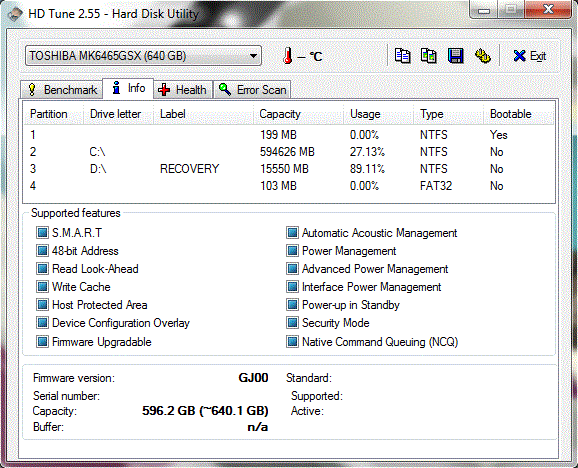This screenshot has height=468, width=578.
Task: Select the Info tab
Action: (x=128, y=88)
